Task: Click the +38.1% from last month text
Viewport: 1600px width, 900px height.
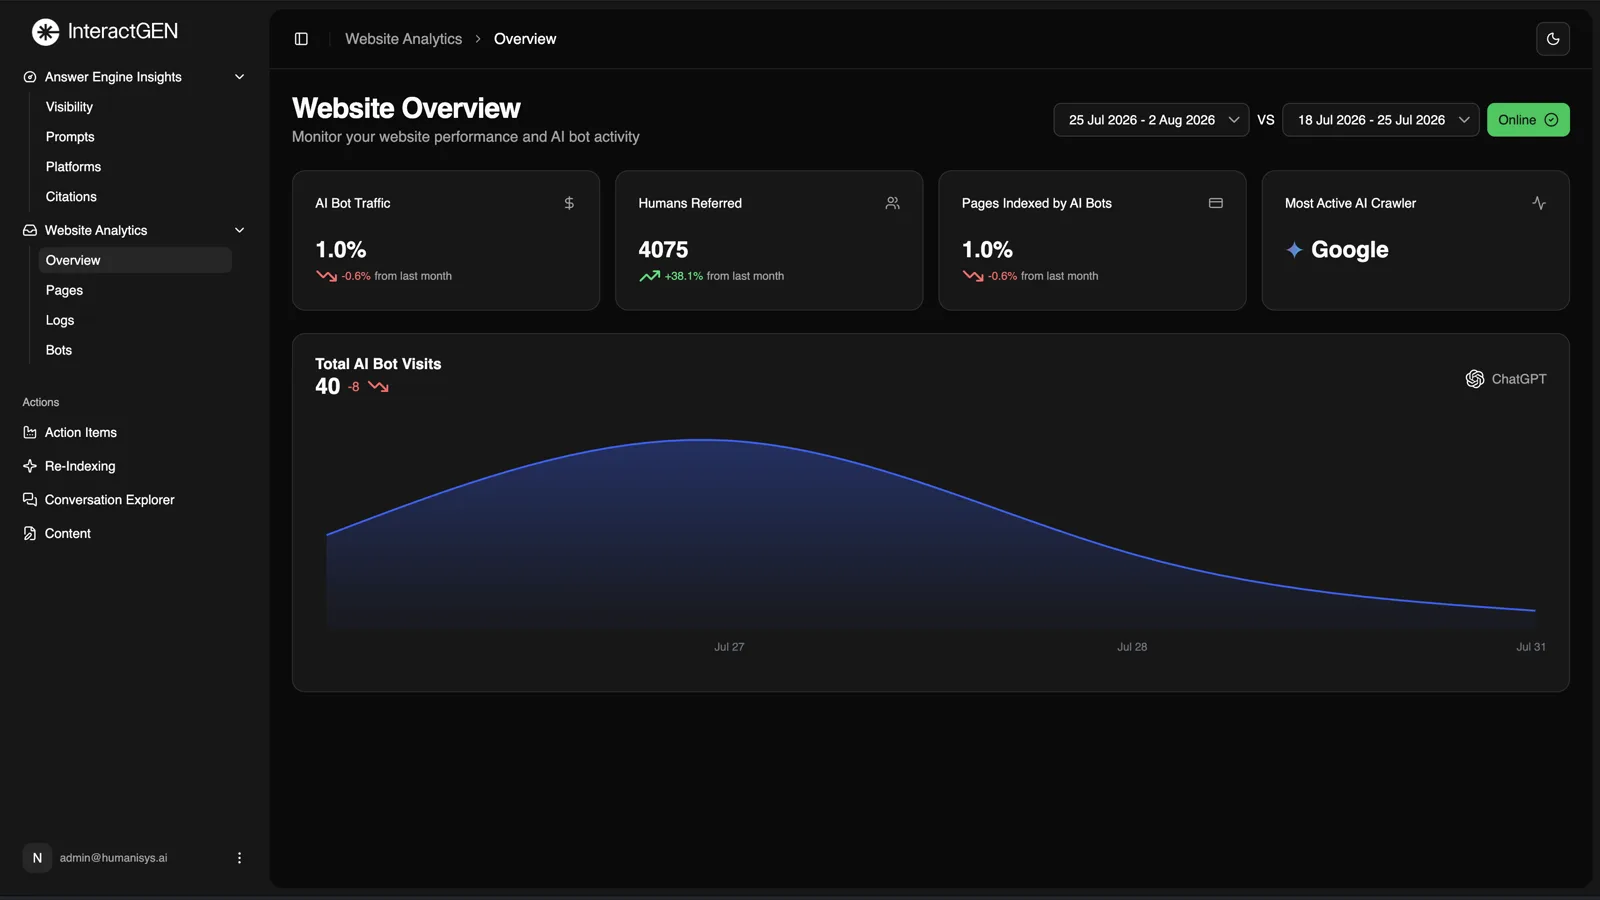Action: tap(725, 276)
